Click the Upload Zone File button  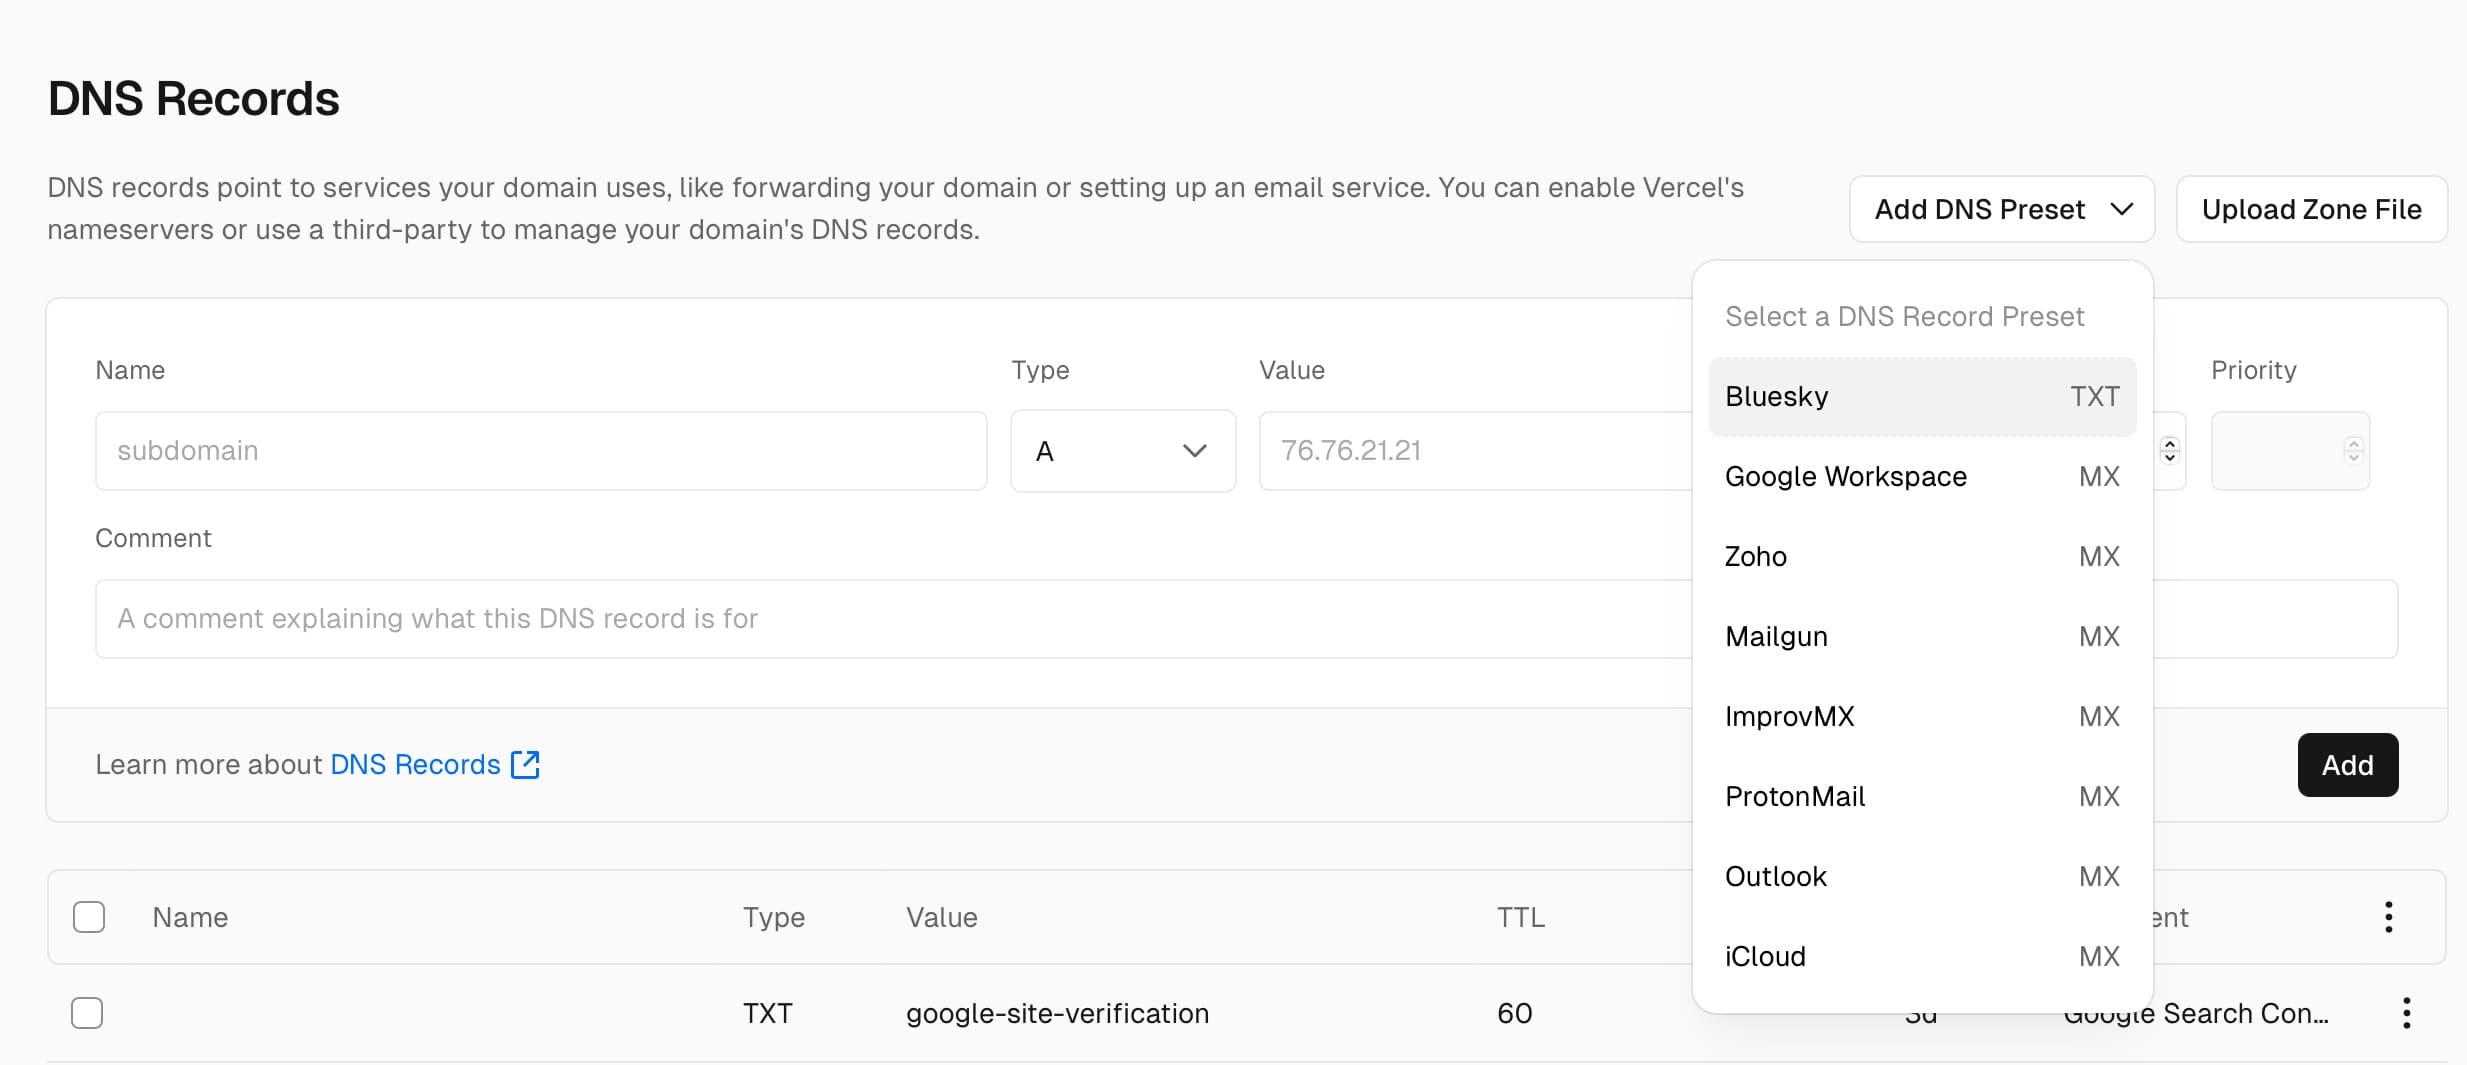click(2311, 209)
